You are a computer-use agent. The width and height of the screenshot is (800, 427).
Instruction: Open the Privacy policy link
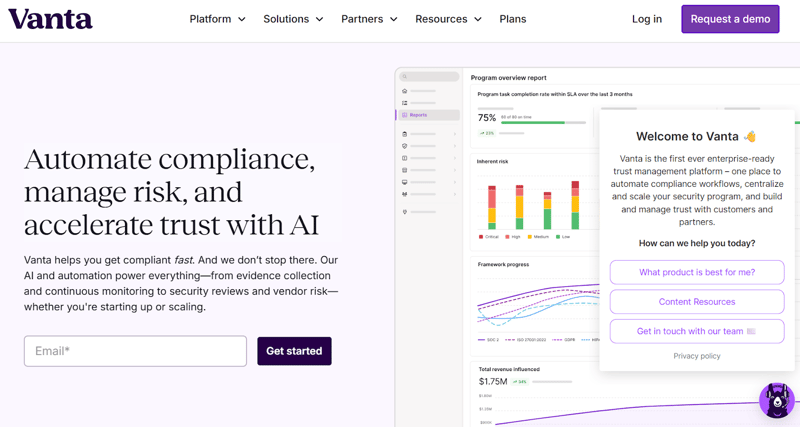697,356
